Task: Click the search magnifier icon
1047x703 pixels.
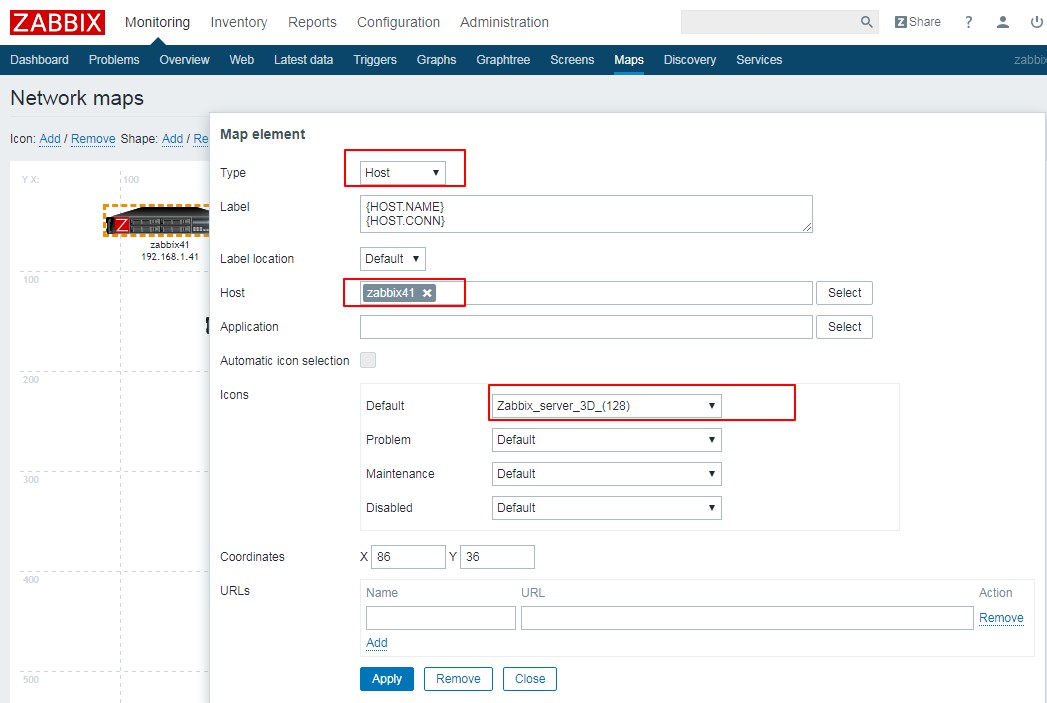Action: pyautogui.click(x=866, y=22)
